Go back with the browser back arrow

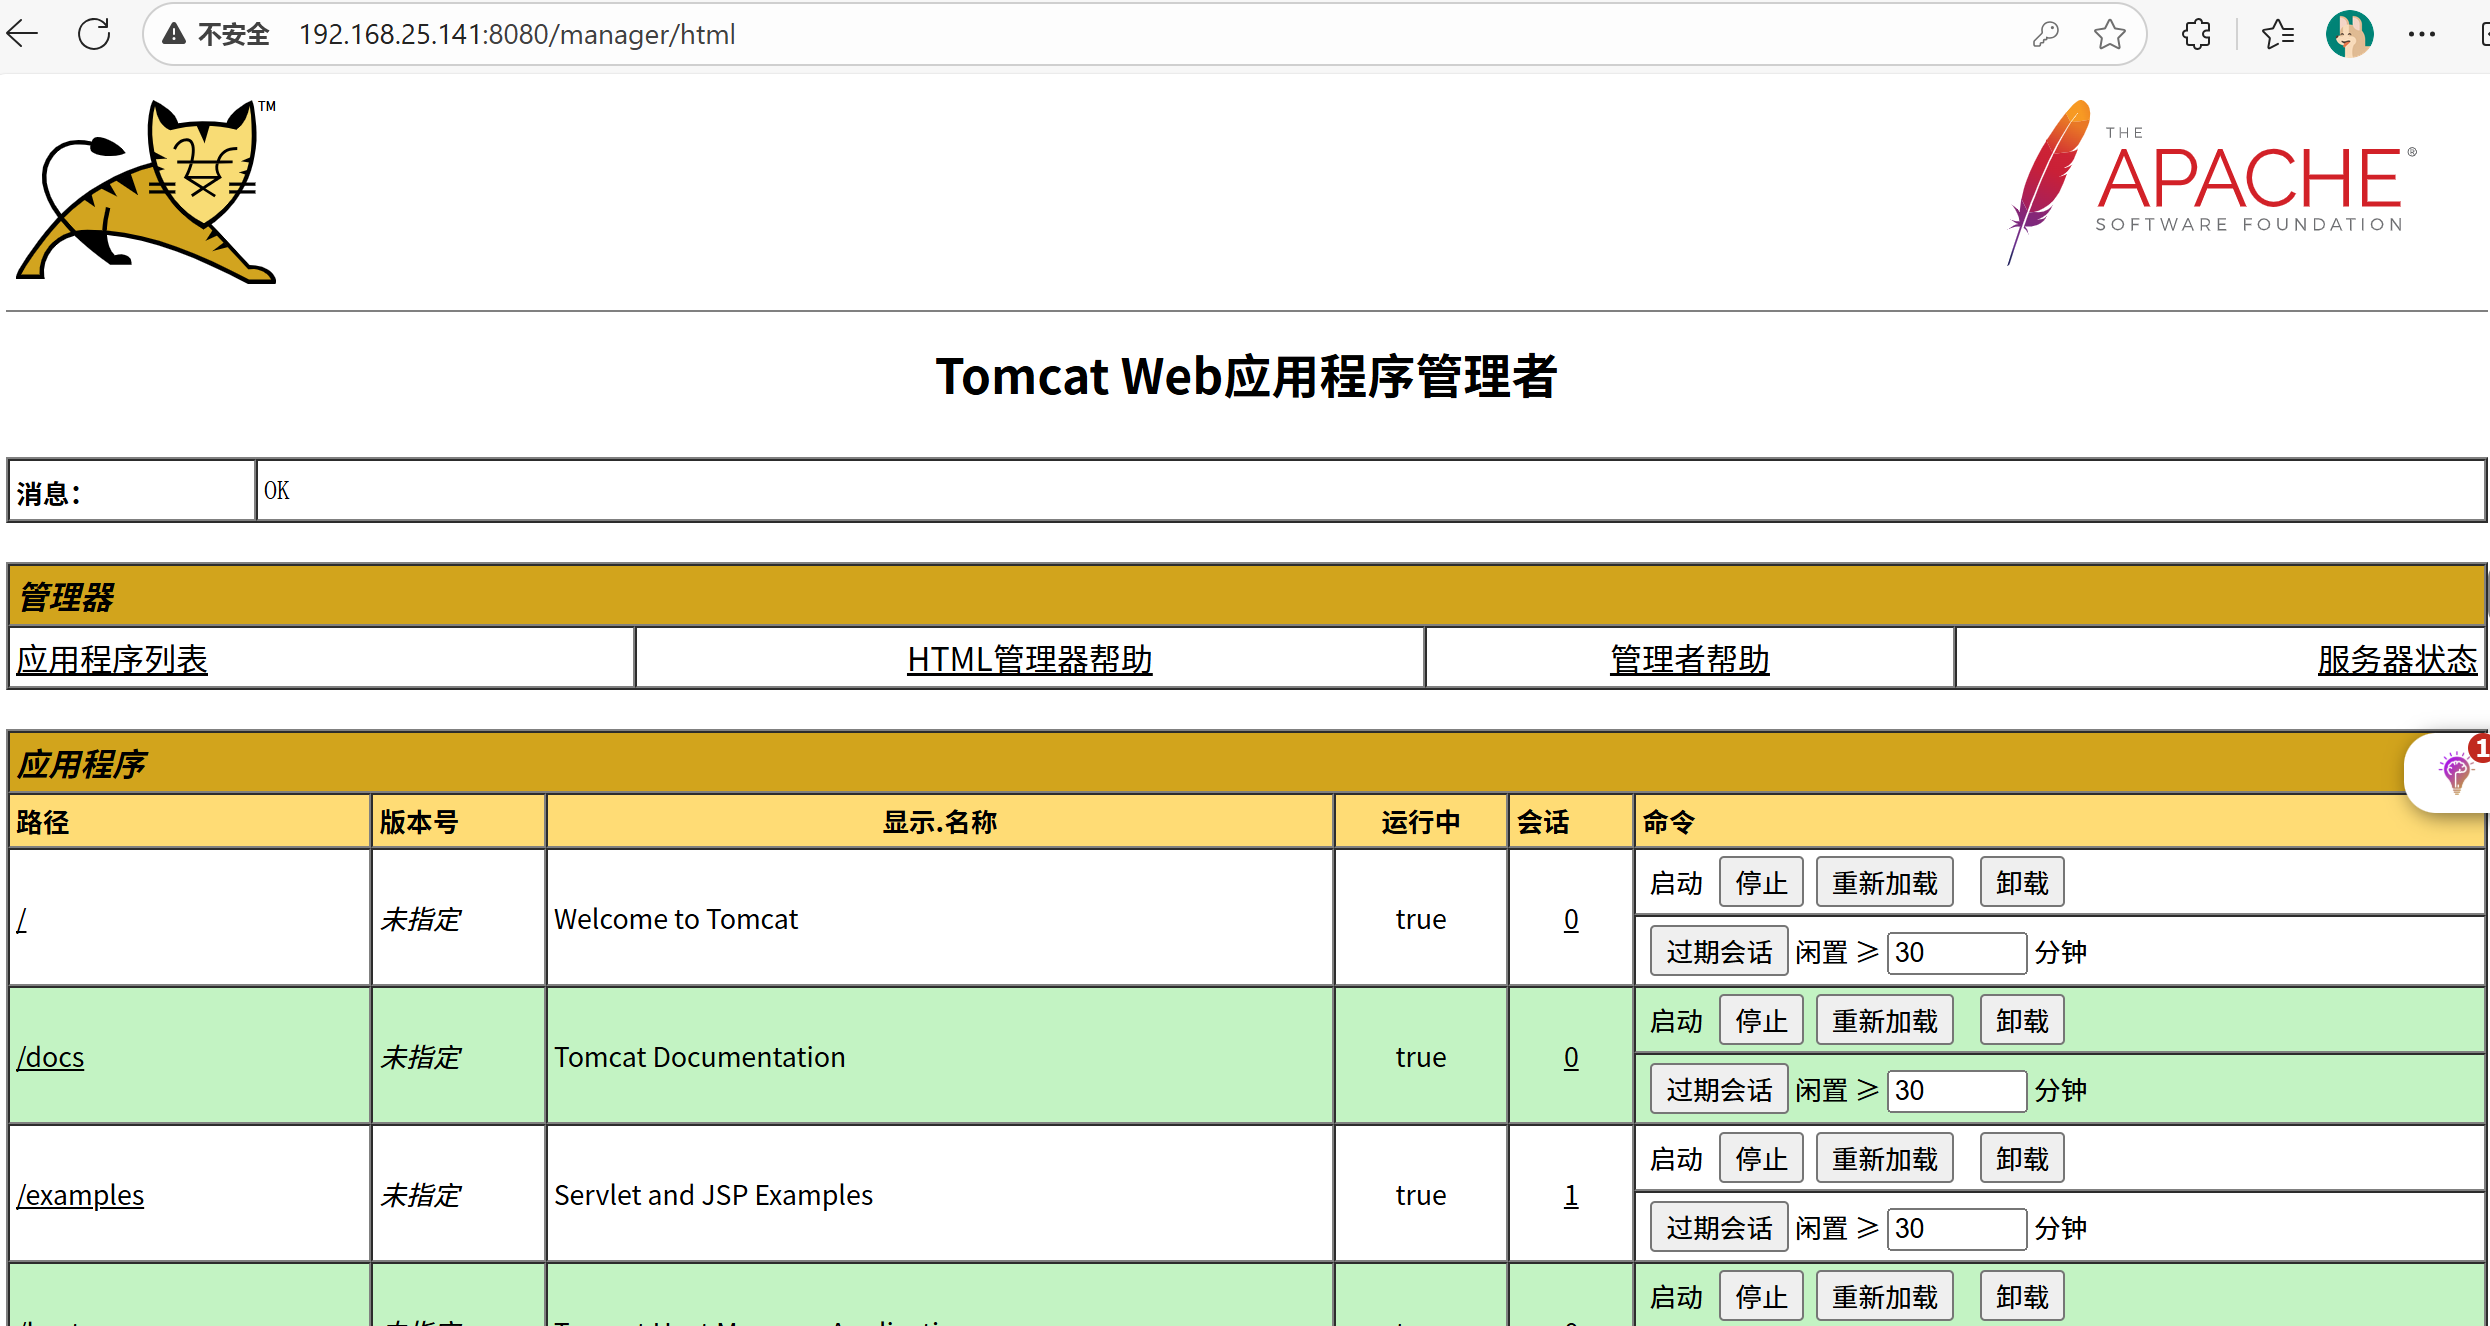tap(22, 34)
